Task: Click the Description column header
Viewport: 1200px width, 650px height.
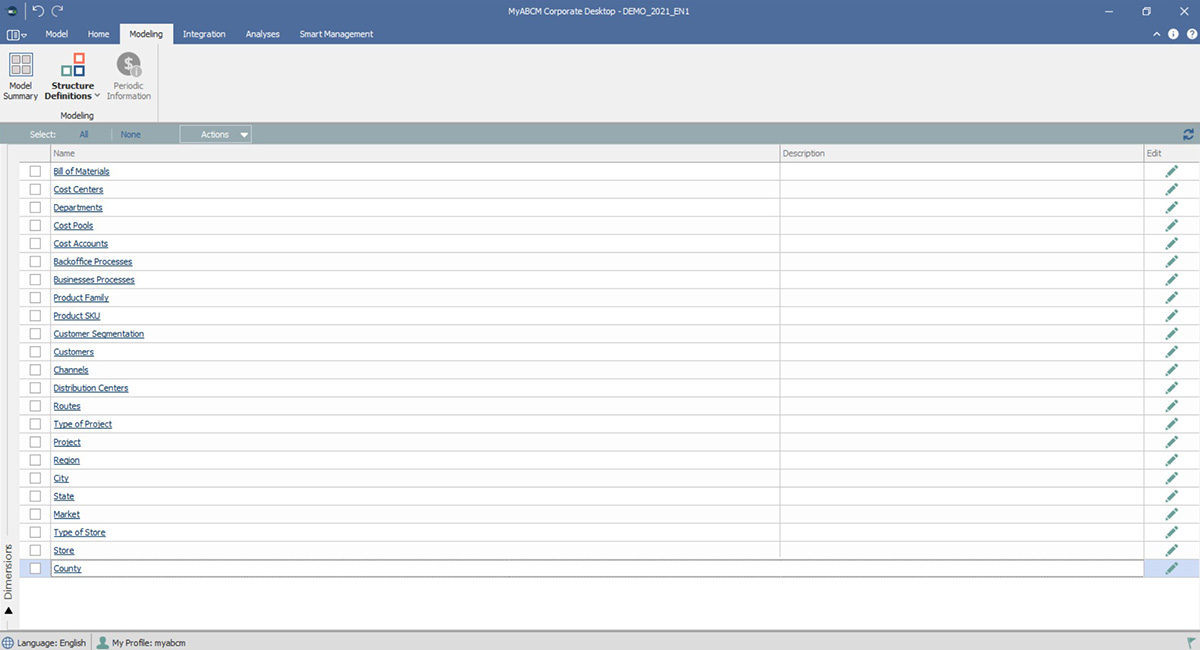Action: point(962,153)
